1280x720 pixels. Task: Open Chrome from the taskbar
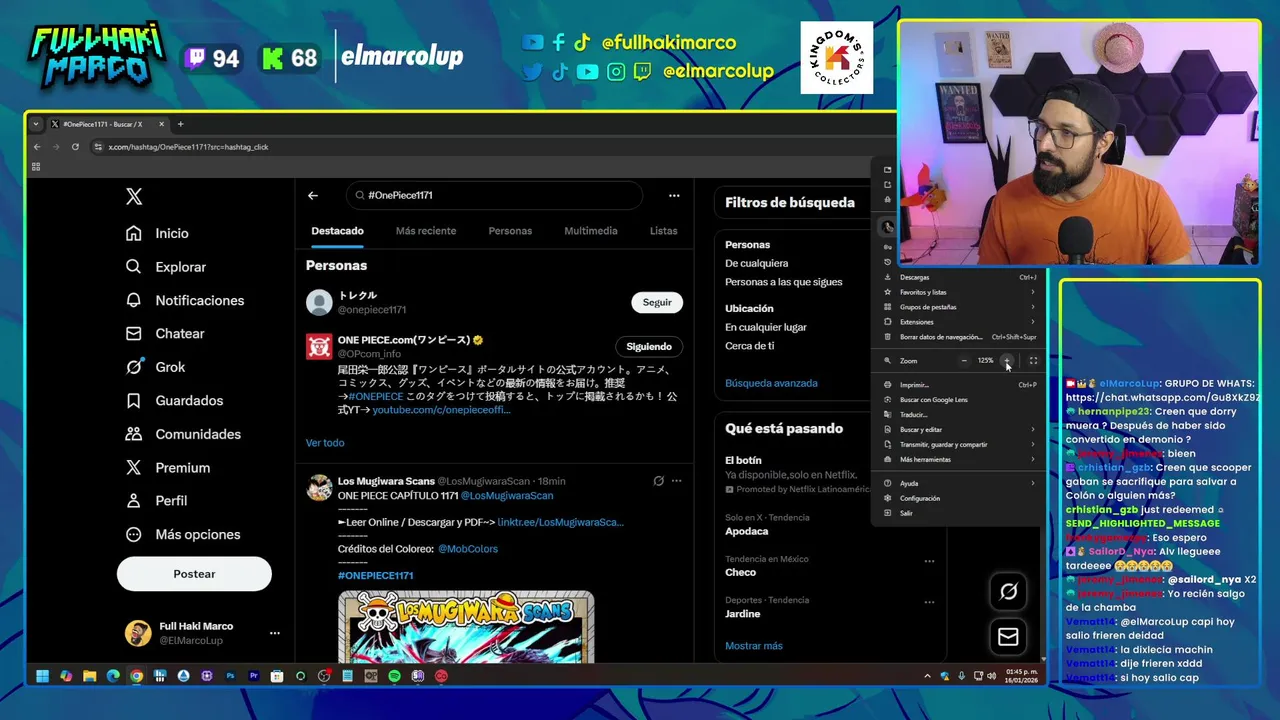point(137,676)
